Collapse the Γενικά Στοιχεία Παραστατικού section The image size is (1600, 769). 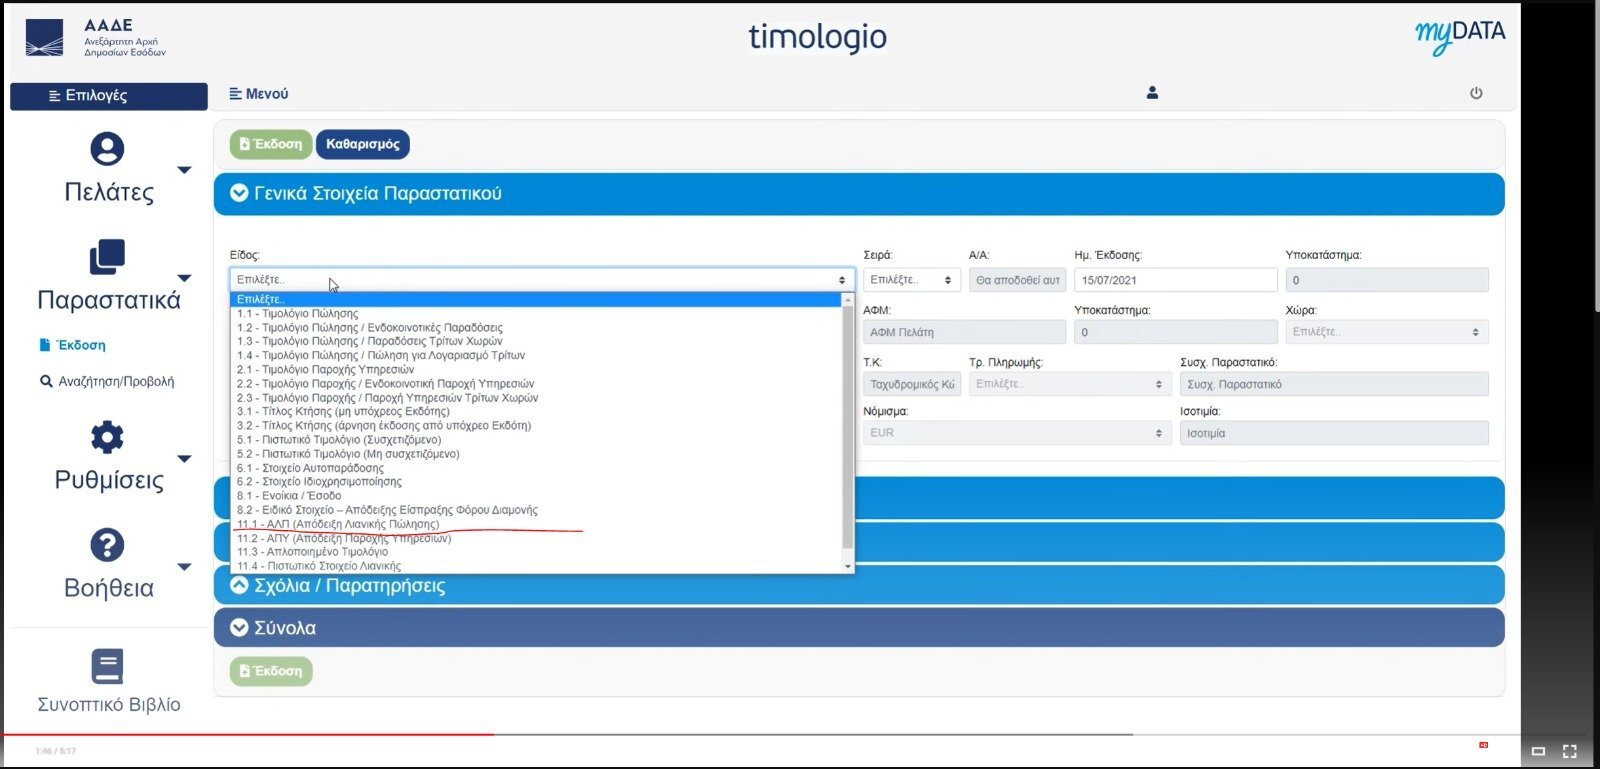[x=239, y=193]
